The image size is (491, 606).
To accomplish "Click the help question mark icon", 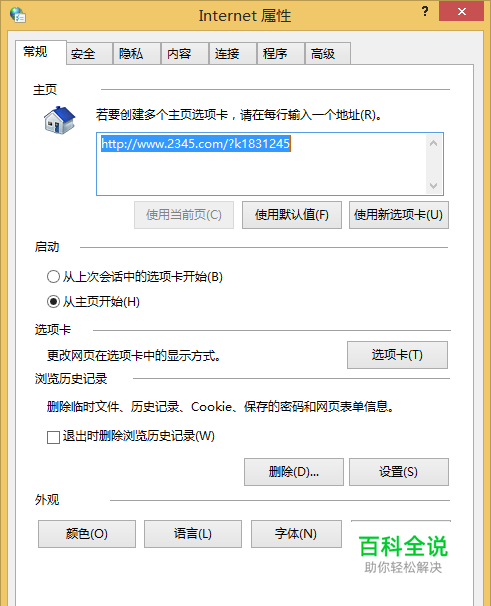I will (x=425, y=11).
